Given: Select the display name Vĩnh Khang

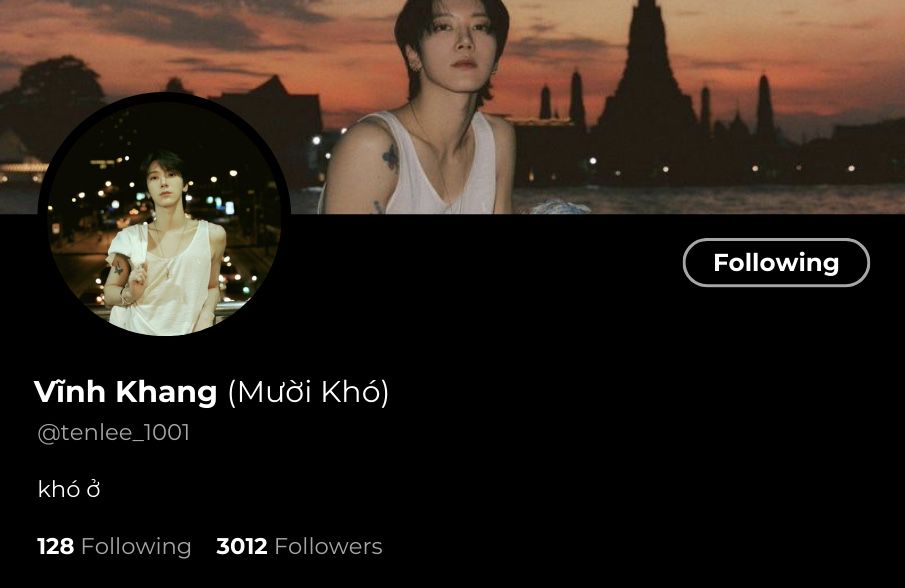Looking at the screenshot, I should (x=126, y=392).
